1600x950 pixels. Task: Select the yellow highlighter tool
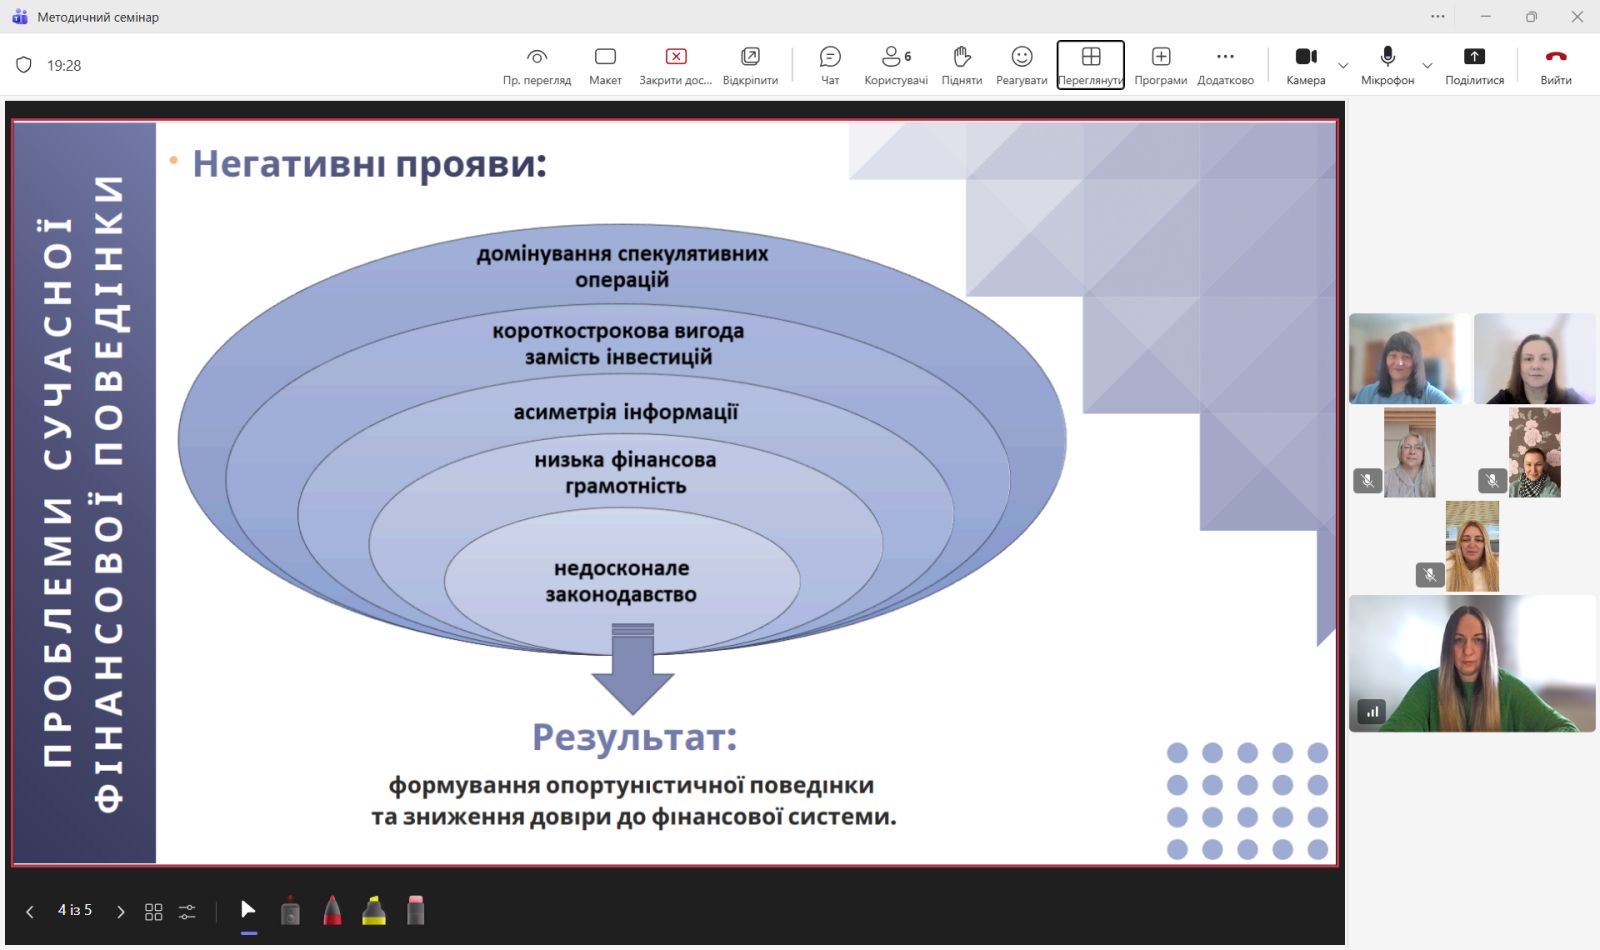tap(374, 911)
